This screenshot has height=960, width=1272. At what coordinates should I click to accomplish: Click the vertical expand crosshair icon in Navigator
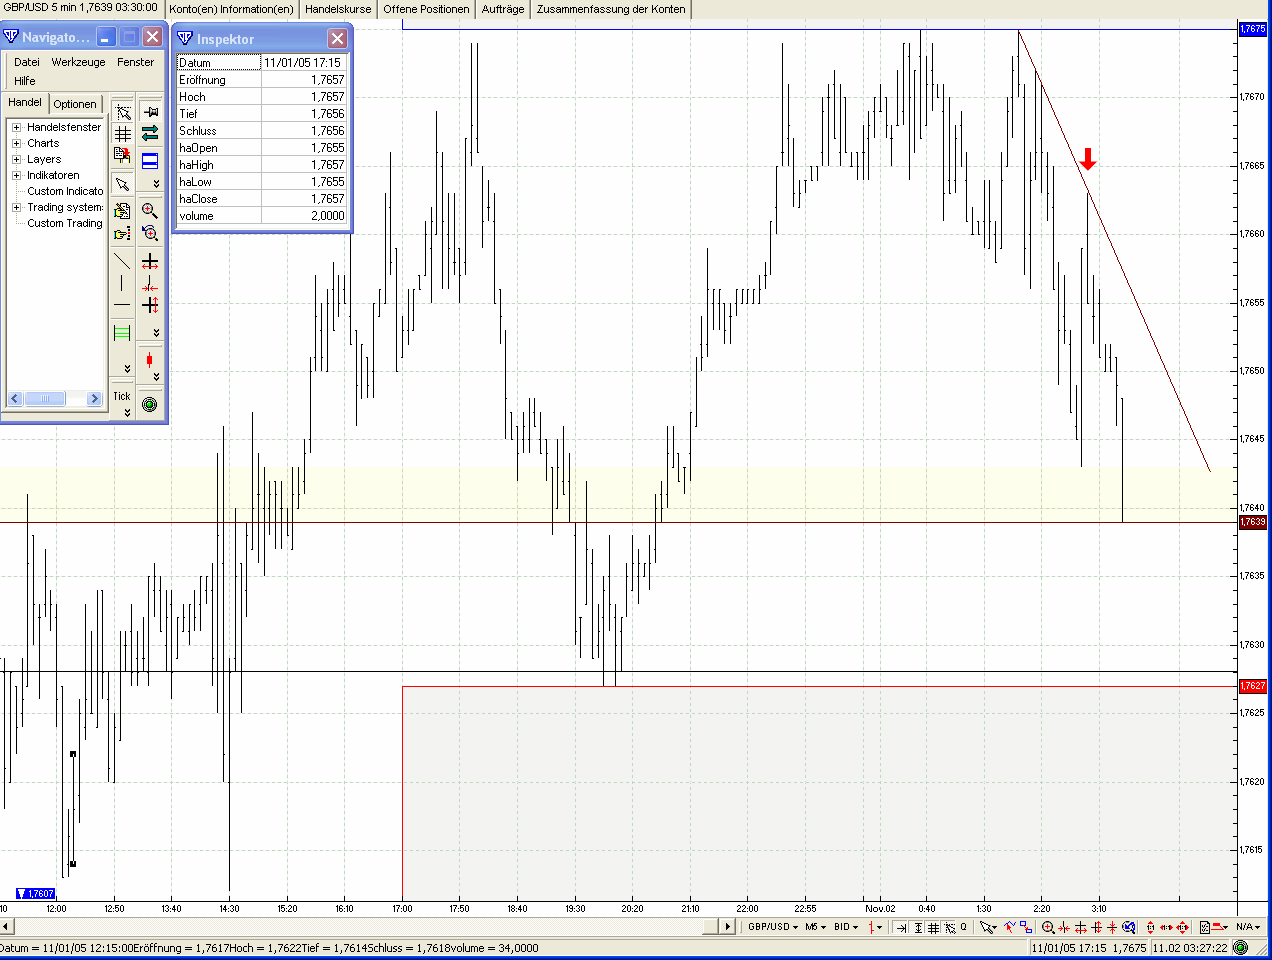click(150, 305)
